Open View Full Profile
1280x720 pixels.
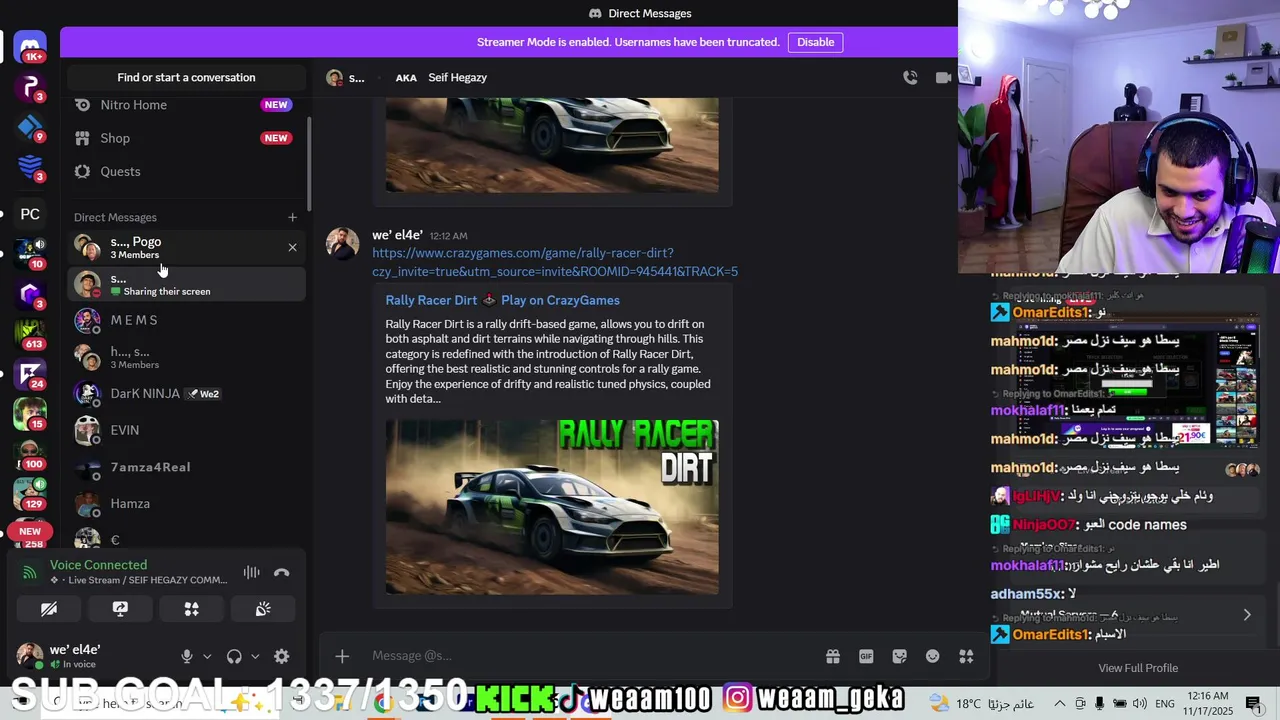click(1138, 668)
